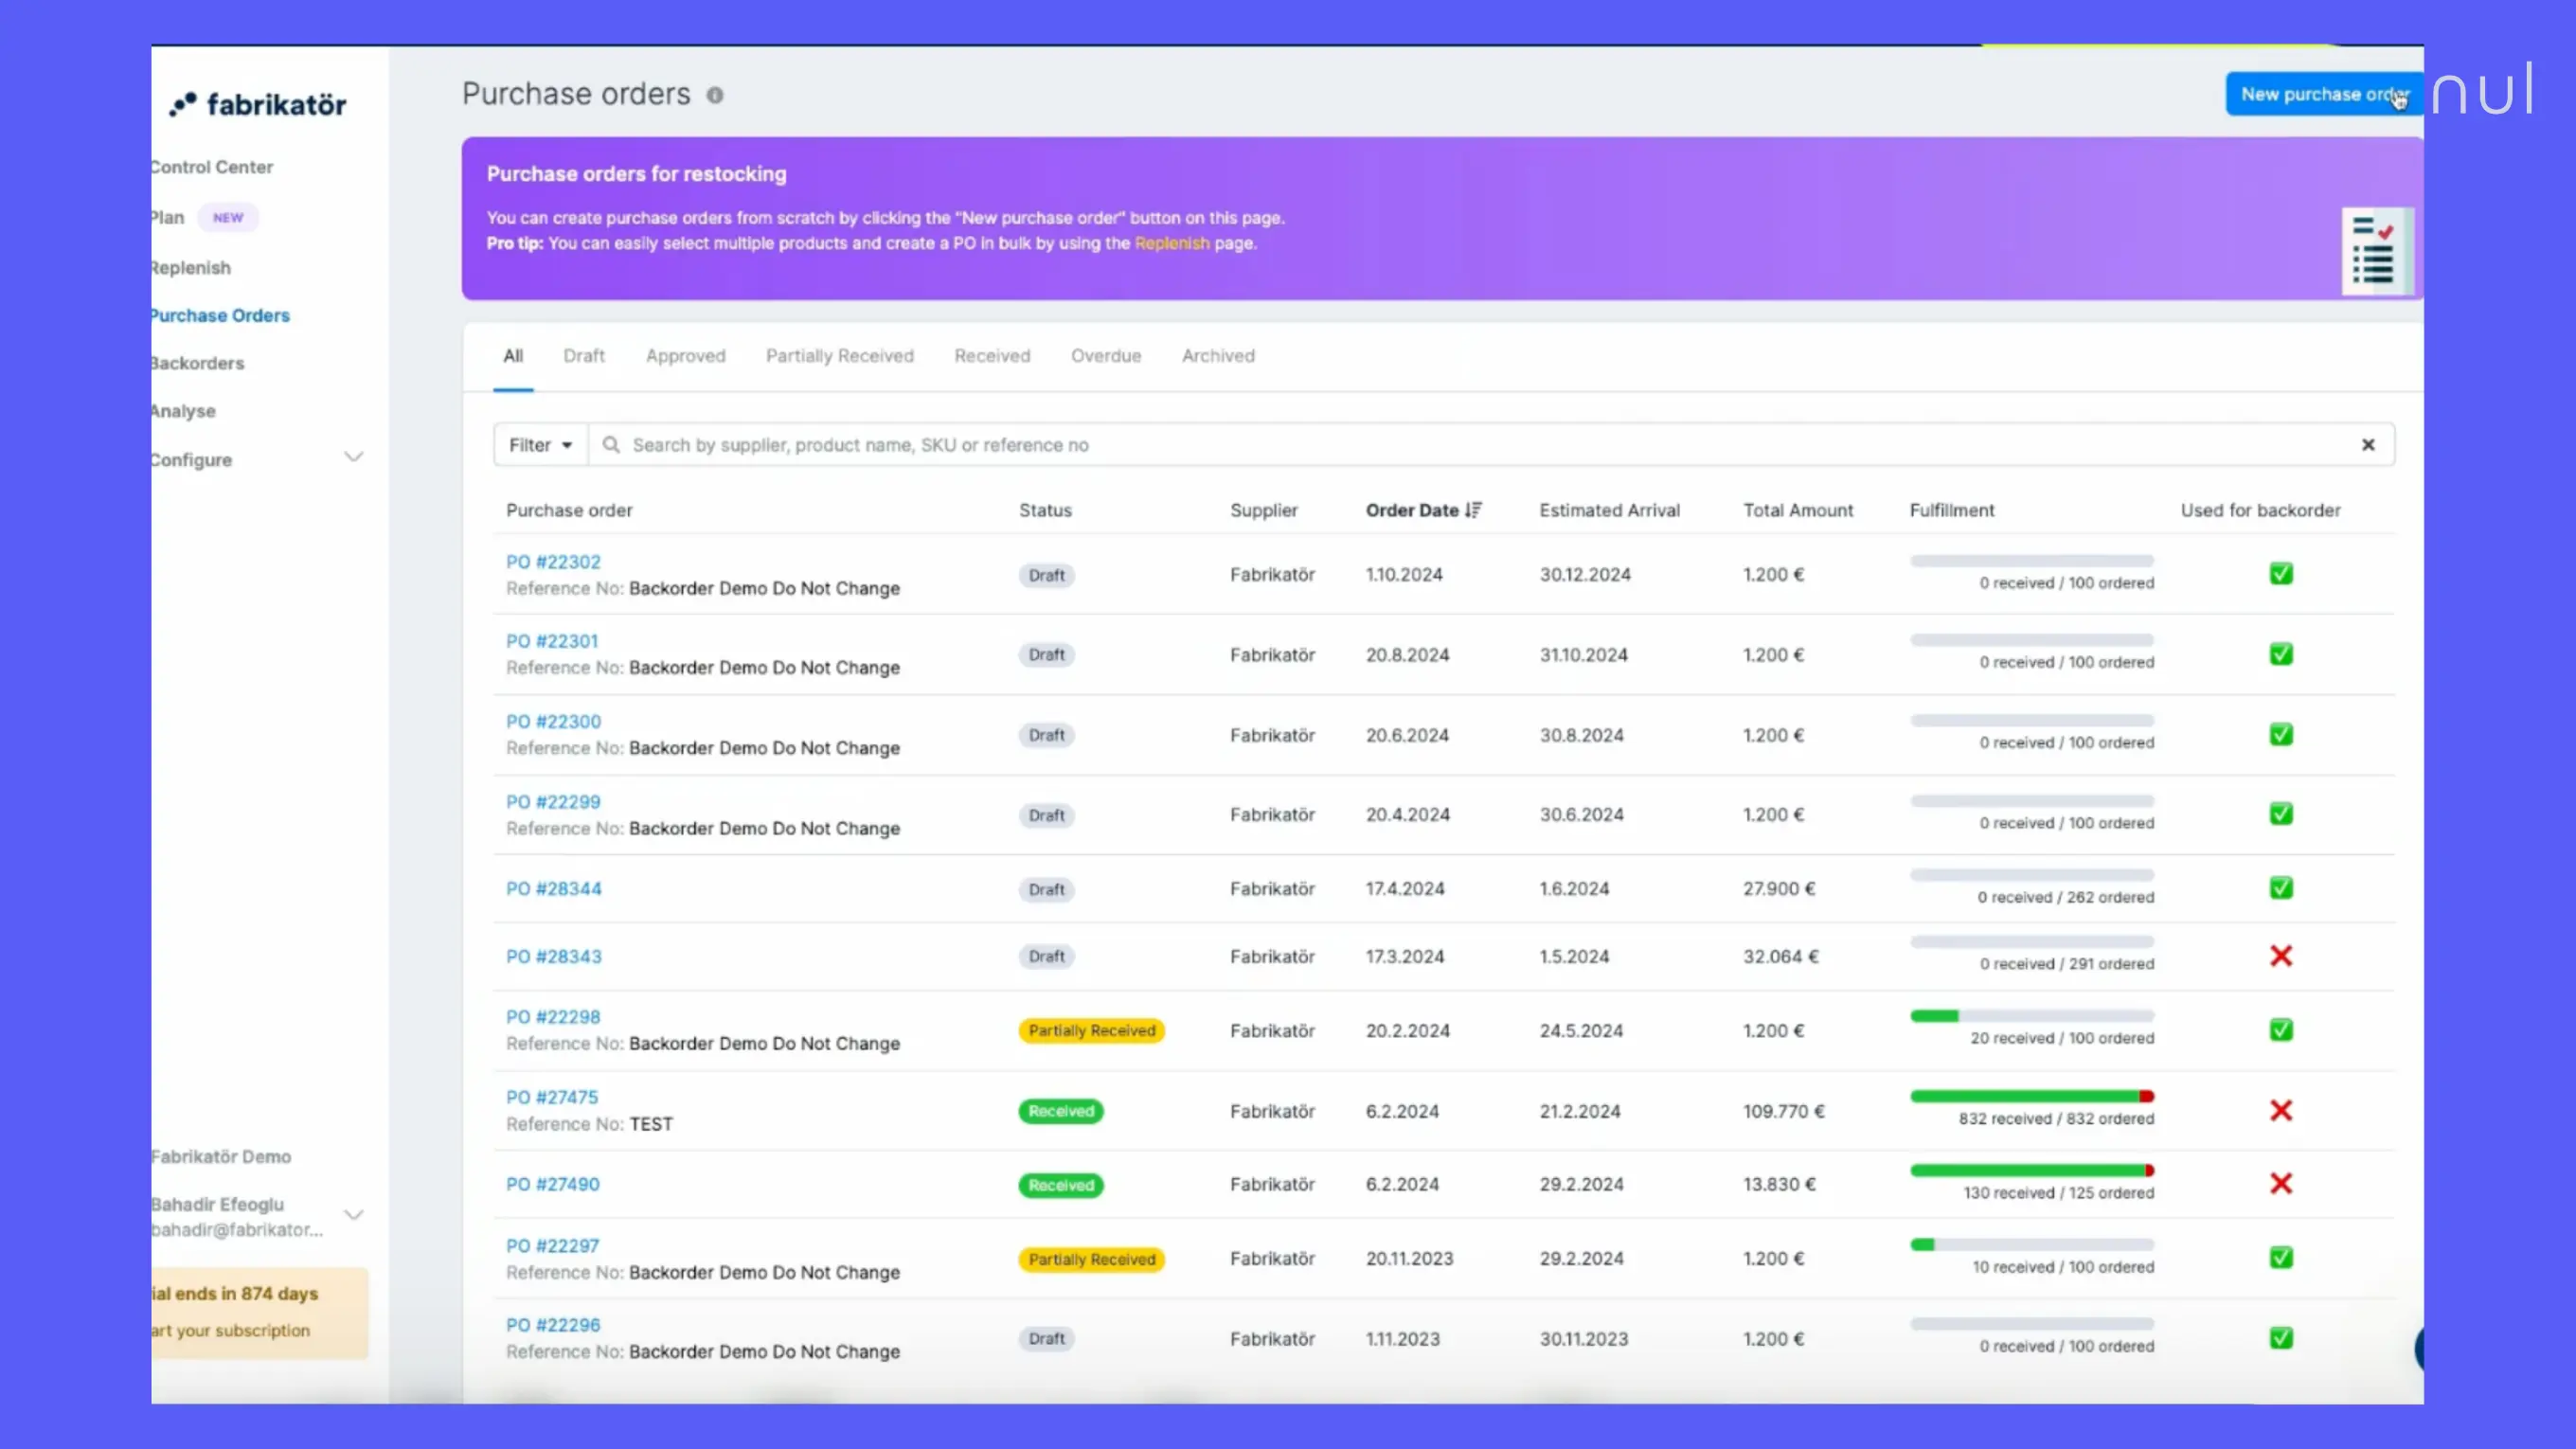
Task: Click Received badge for PO #27490
Action: 1061,1185
